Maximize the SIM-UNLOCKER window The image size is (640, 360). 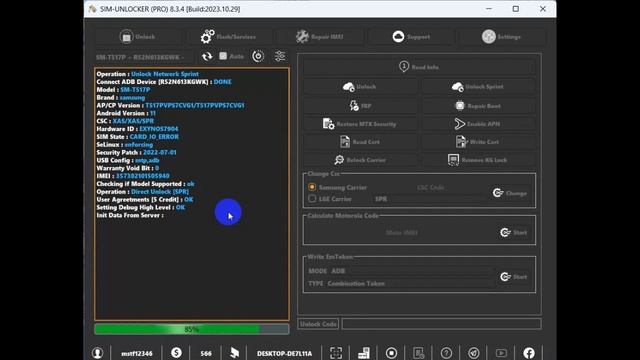pyautogui.click(x=516, y=9)
